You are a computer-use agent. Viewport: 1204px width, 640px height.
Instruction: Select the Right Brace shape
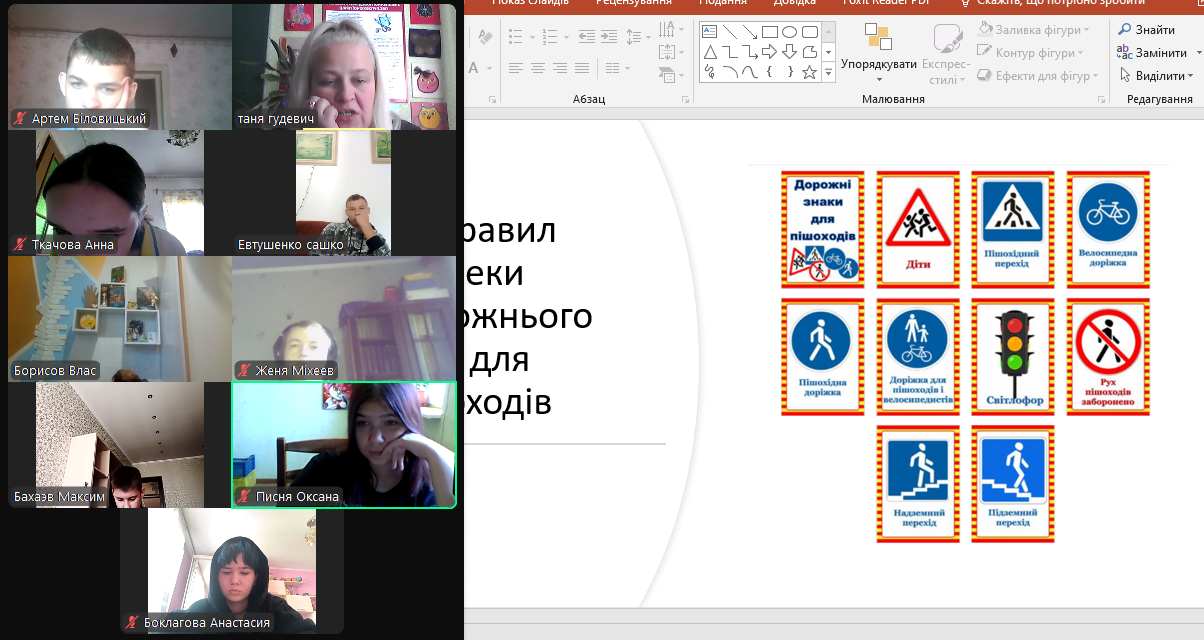790,72
